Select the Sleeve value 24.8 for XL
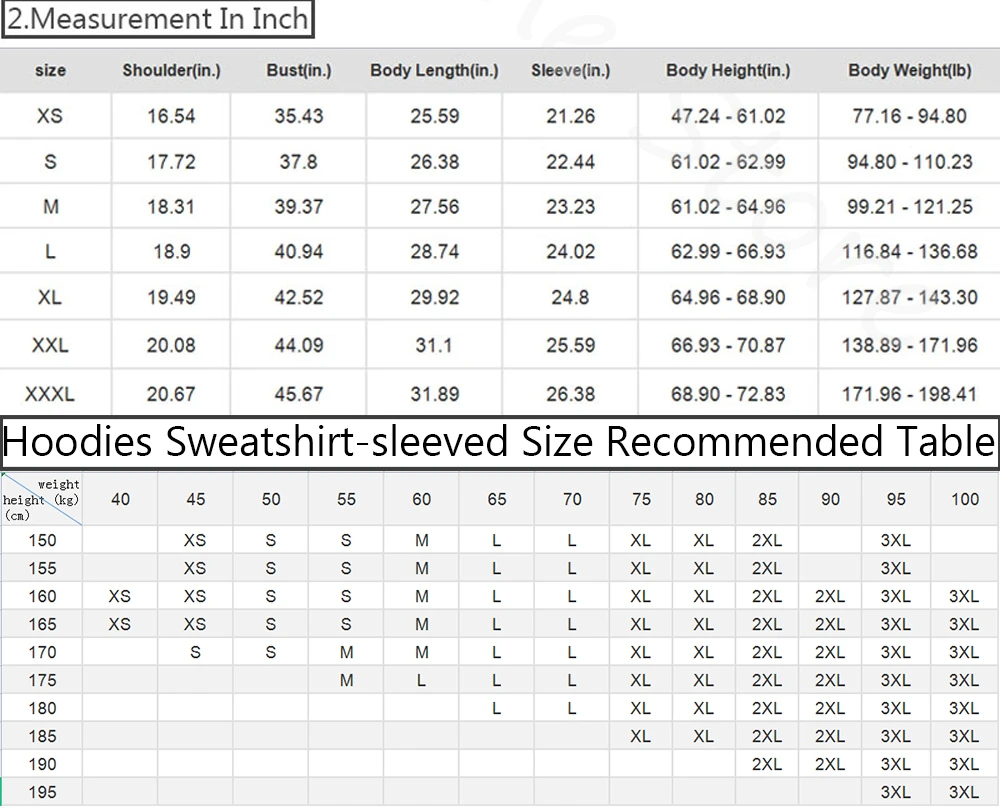This screenshot has height=809, width=1000. pos(570,297)
